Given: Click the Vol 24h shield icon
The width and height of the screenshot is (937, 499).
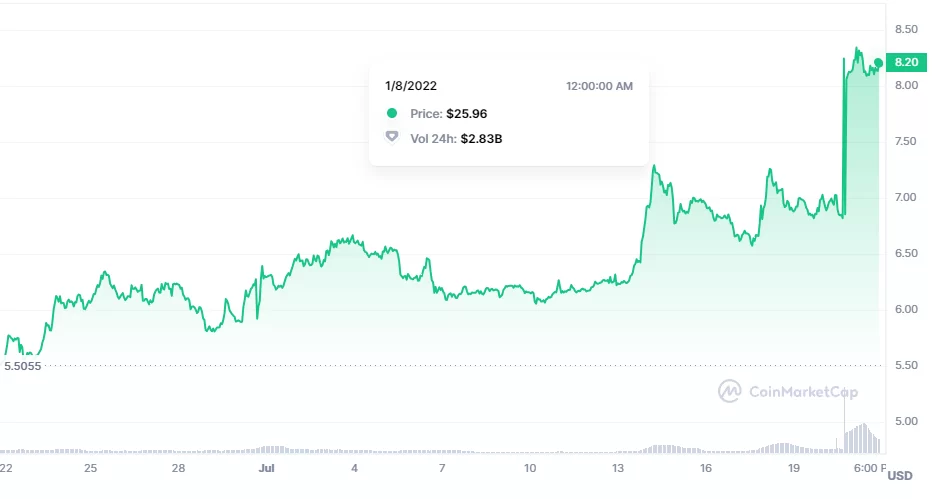Looking at the screenshot, I should pyautogui.click(x=392, y=138).
